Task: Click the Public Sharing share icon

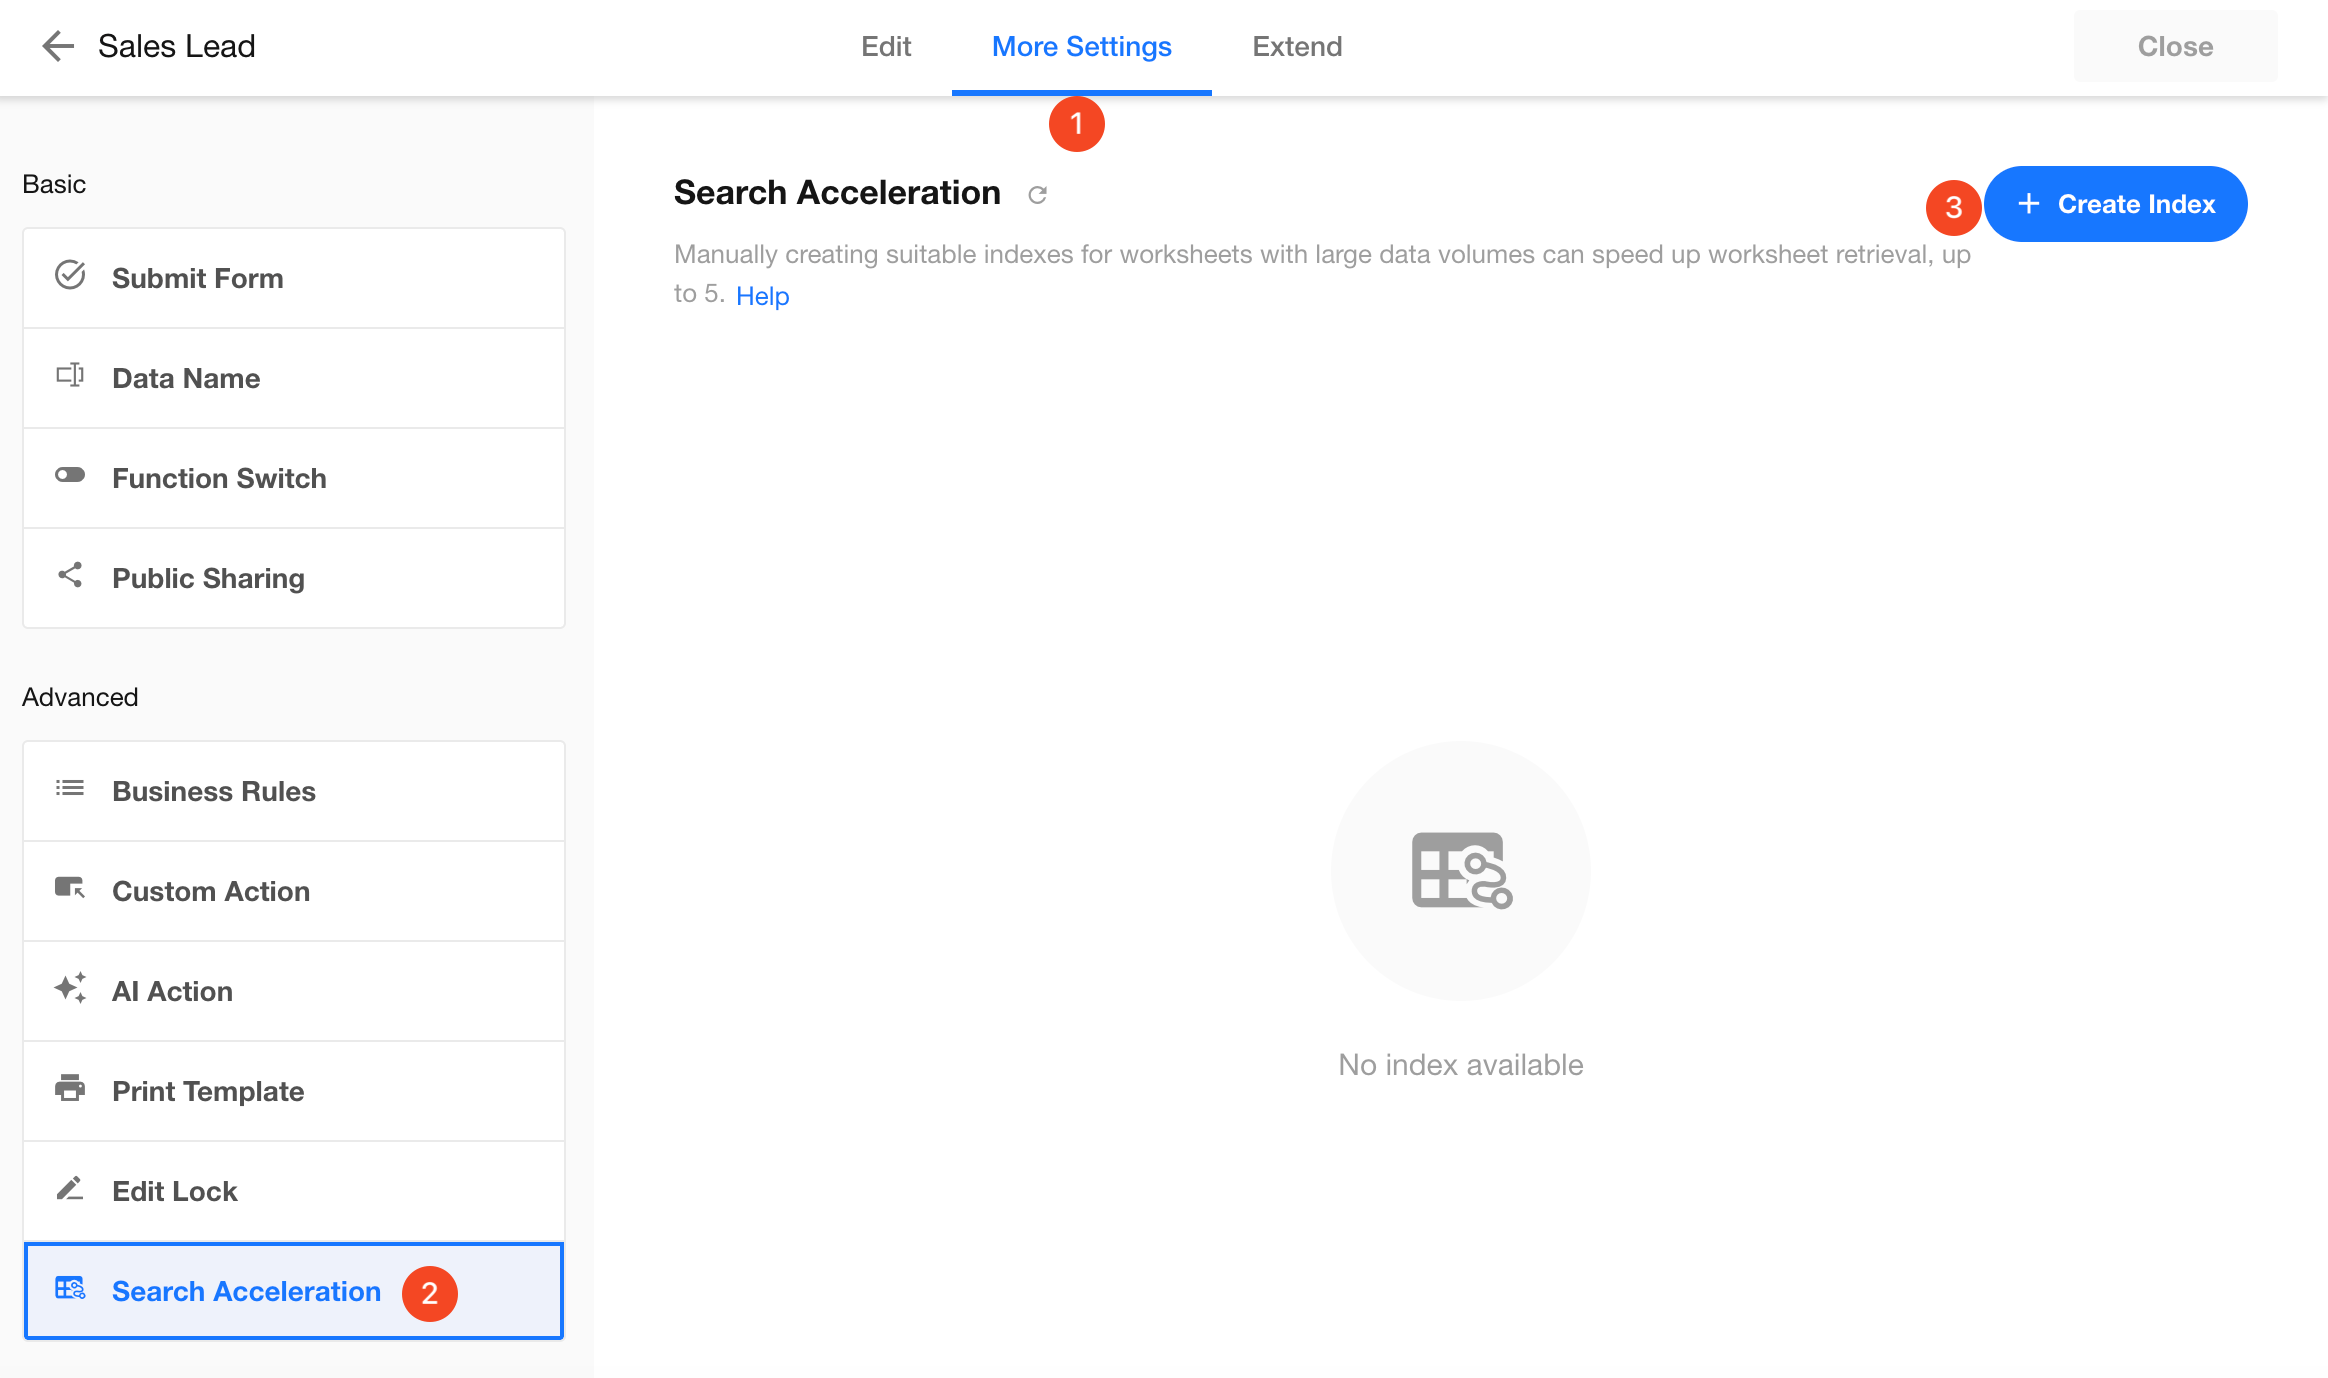Action: [70, 575]
